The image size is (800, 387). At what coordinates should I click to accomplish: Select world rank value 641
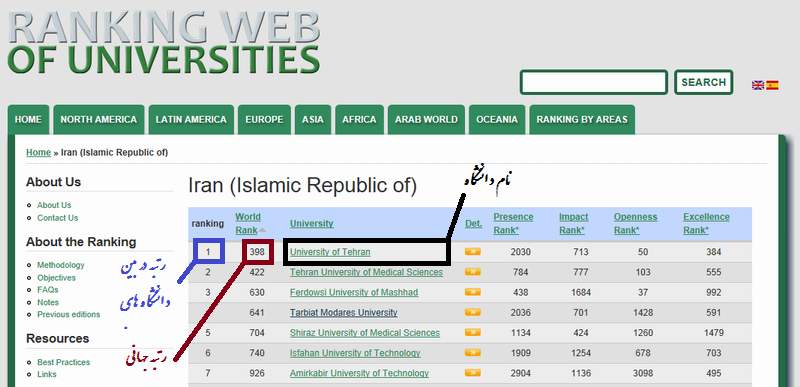coord(257,313)
